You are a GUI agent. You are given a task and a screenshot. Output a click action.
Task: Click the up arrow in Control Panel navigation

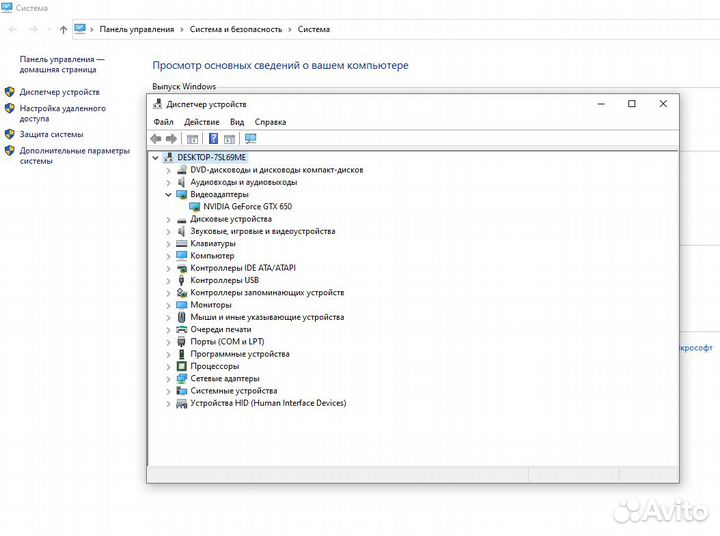pyautogui.click(x=63, y=30)
